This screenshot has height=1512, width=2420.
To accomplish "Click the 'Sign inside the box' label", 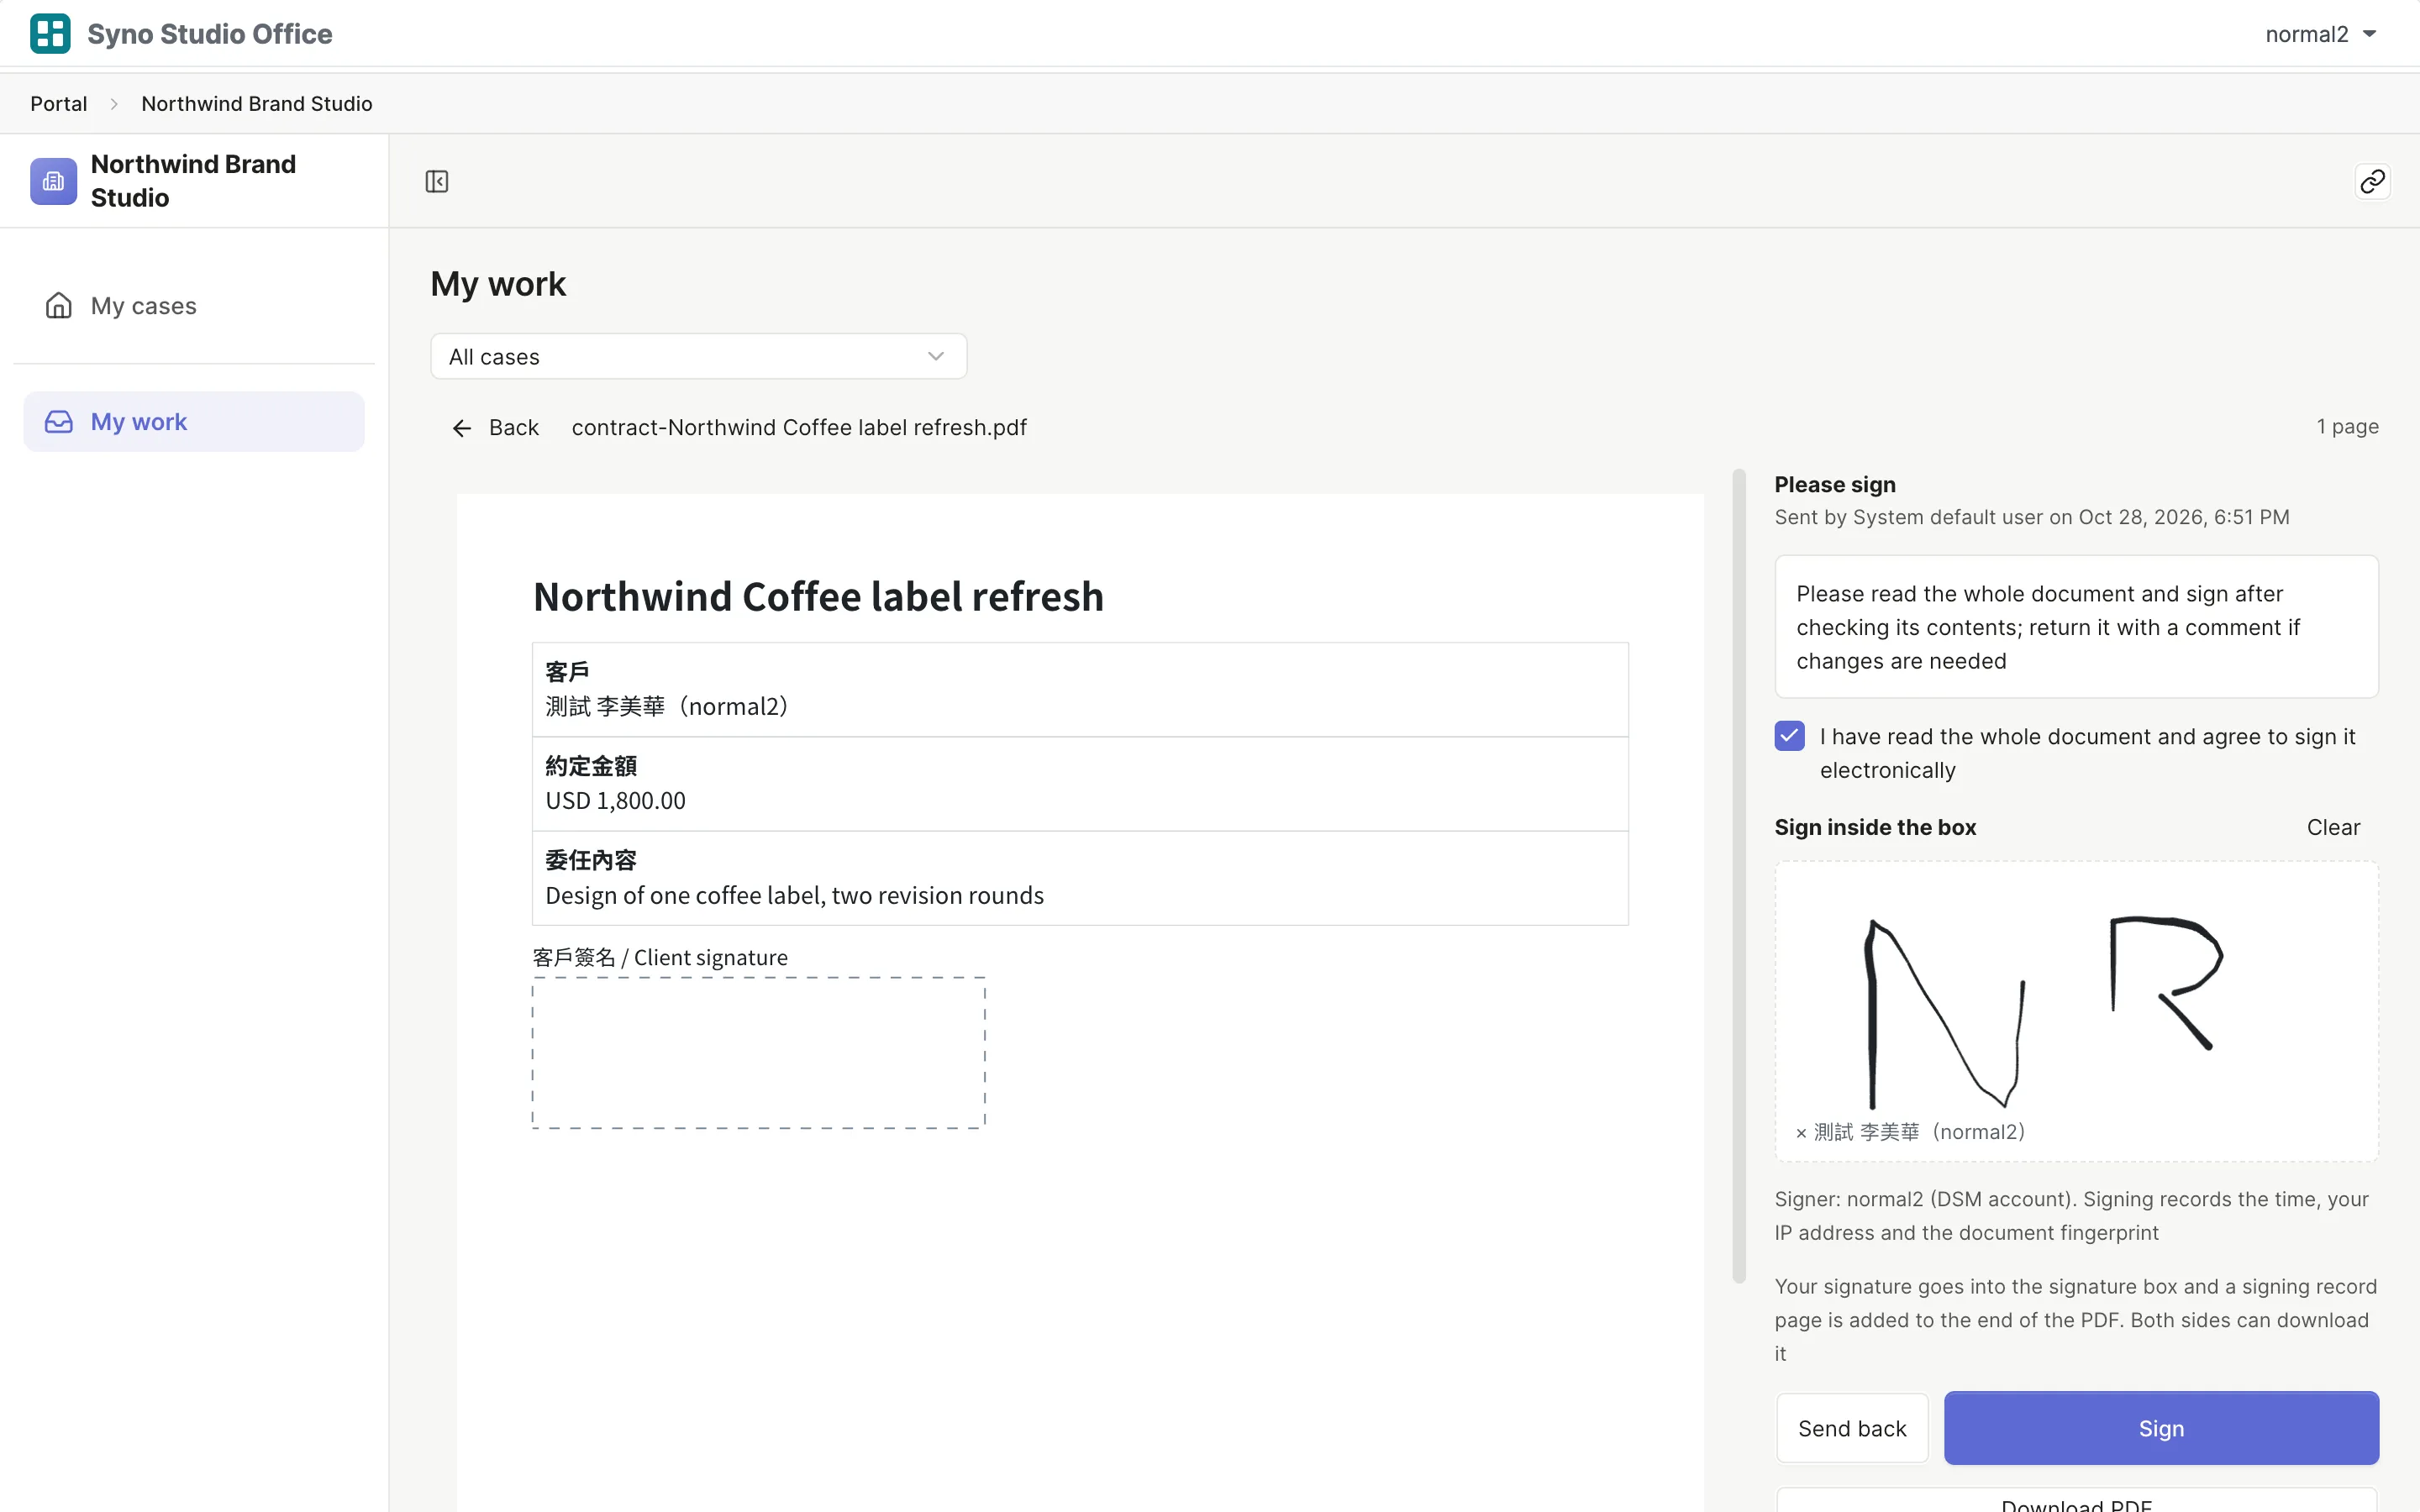I will coord(1875,827).
